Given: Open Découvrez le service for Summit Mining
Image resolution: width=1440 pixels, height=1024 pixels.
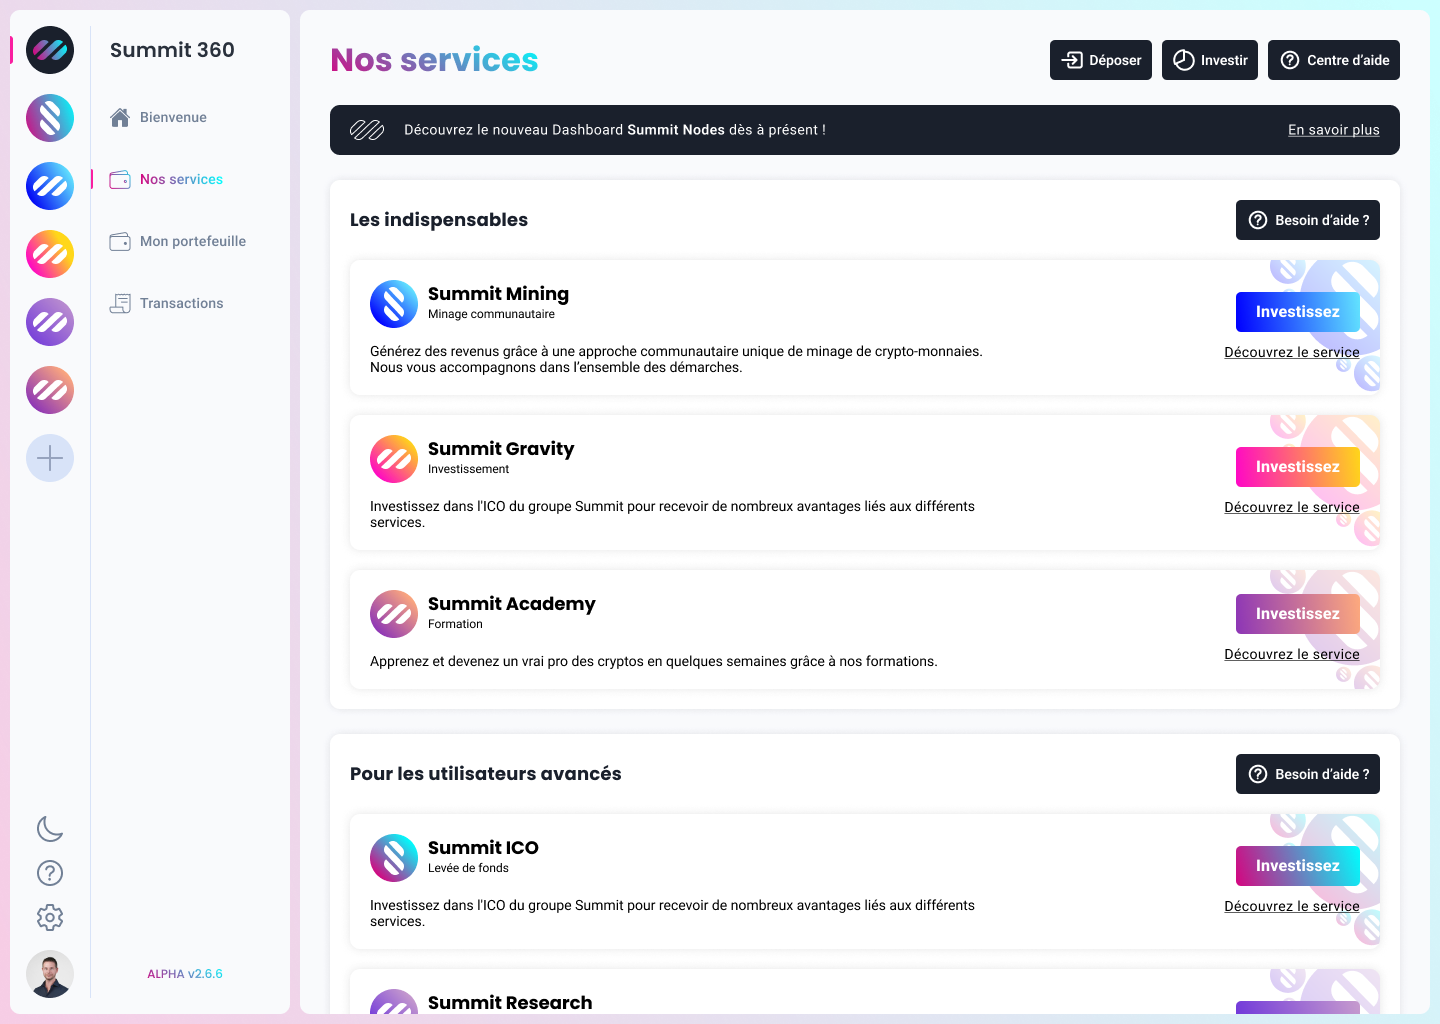Looking at the screenshot, I should (x=1292, y=352).
